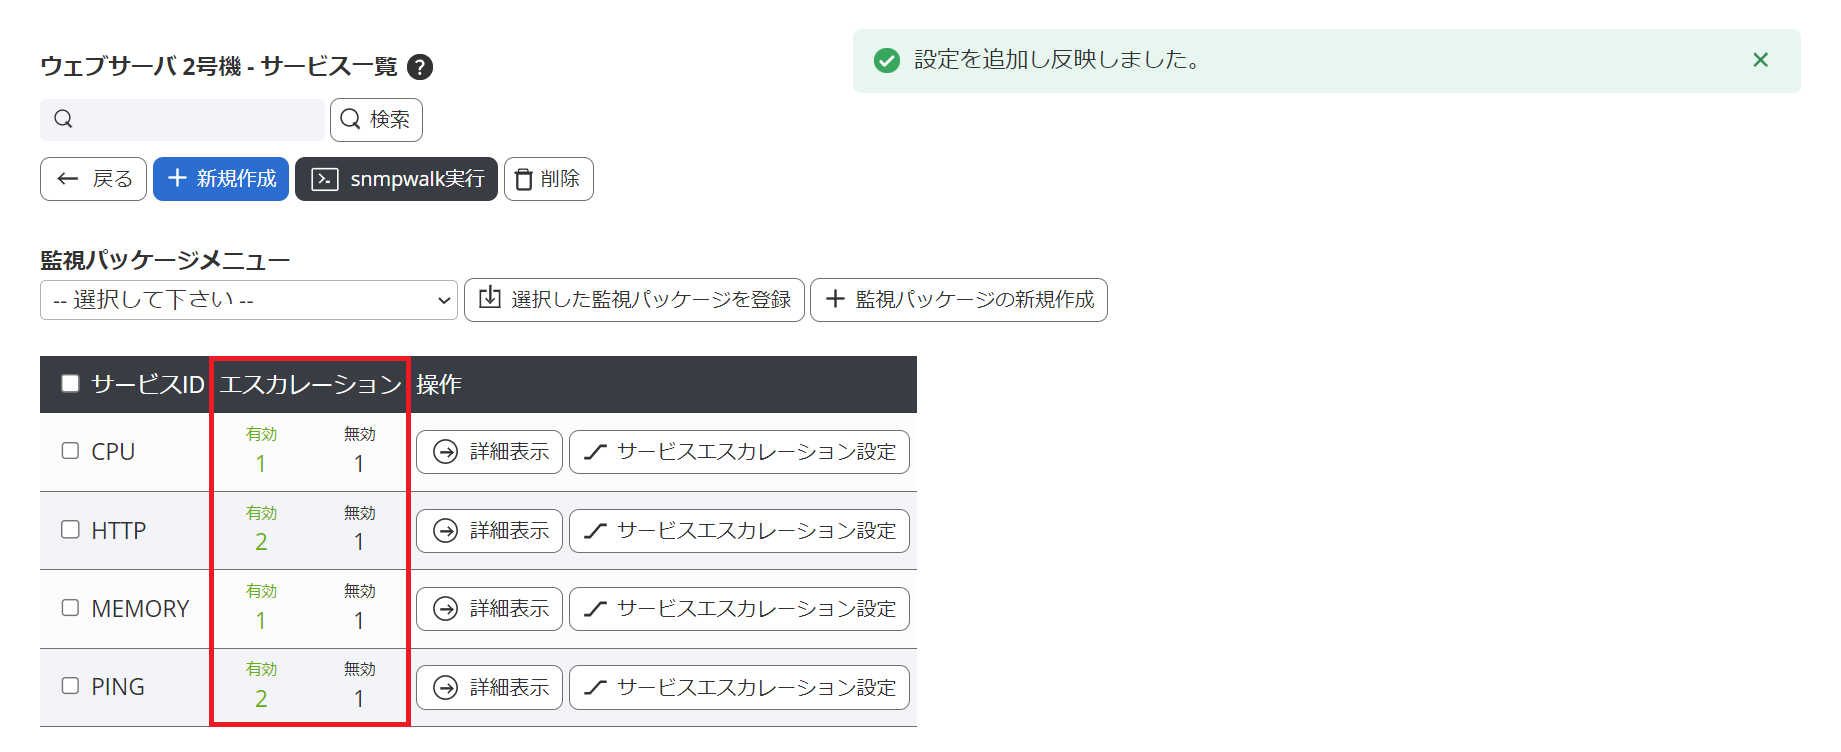
Task: Open escalation settings for HTTP service
Action: tap(739, 531)
